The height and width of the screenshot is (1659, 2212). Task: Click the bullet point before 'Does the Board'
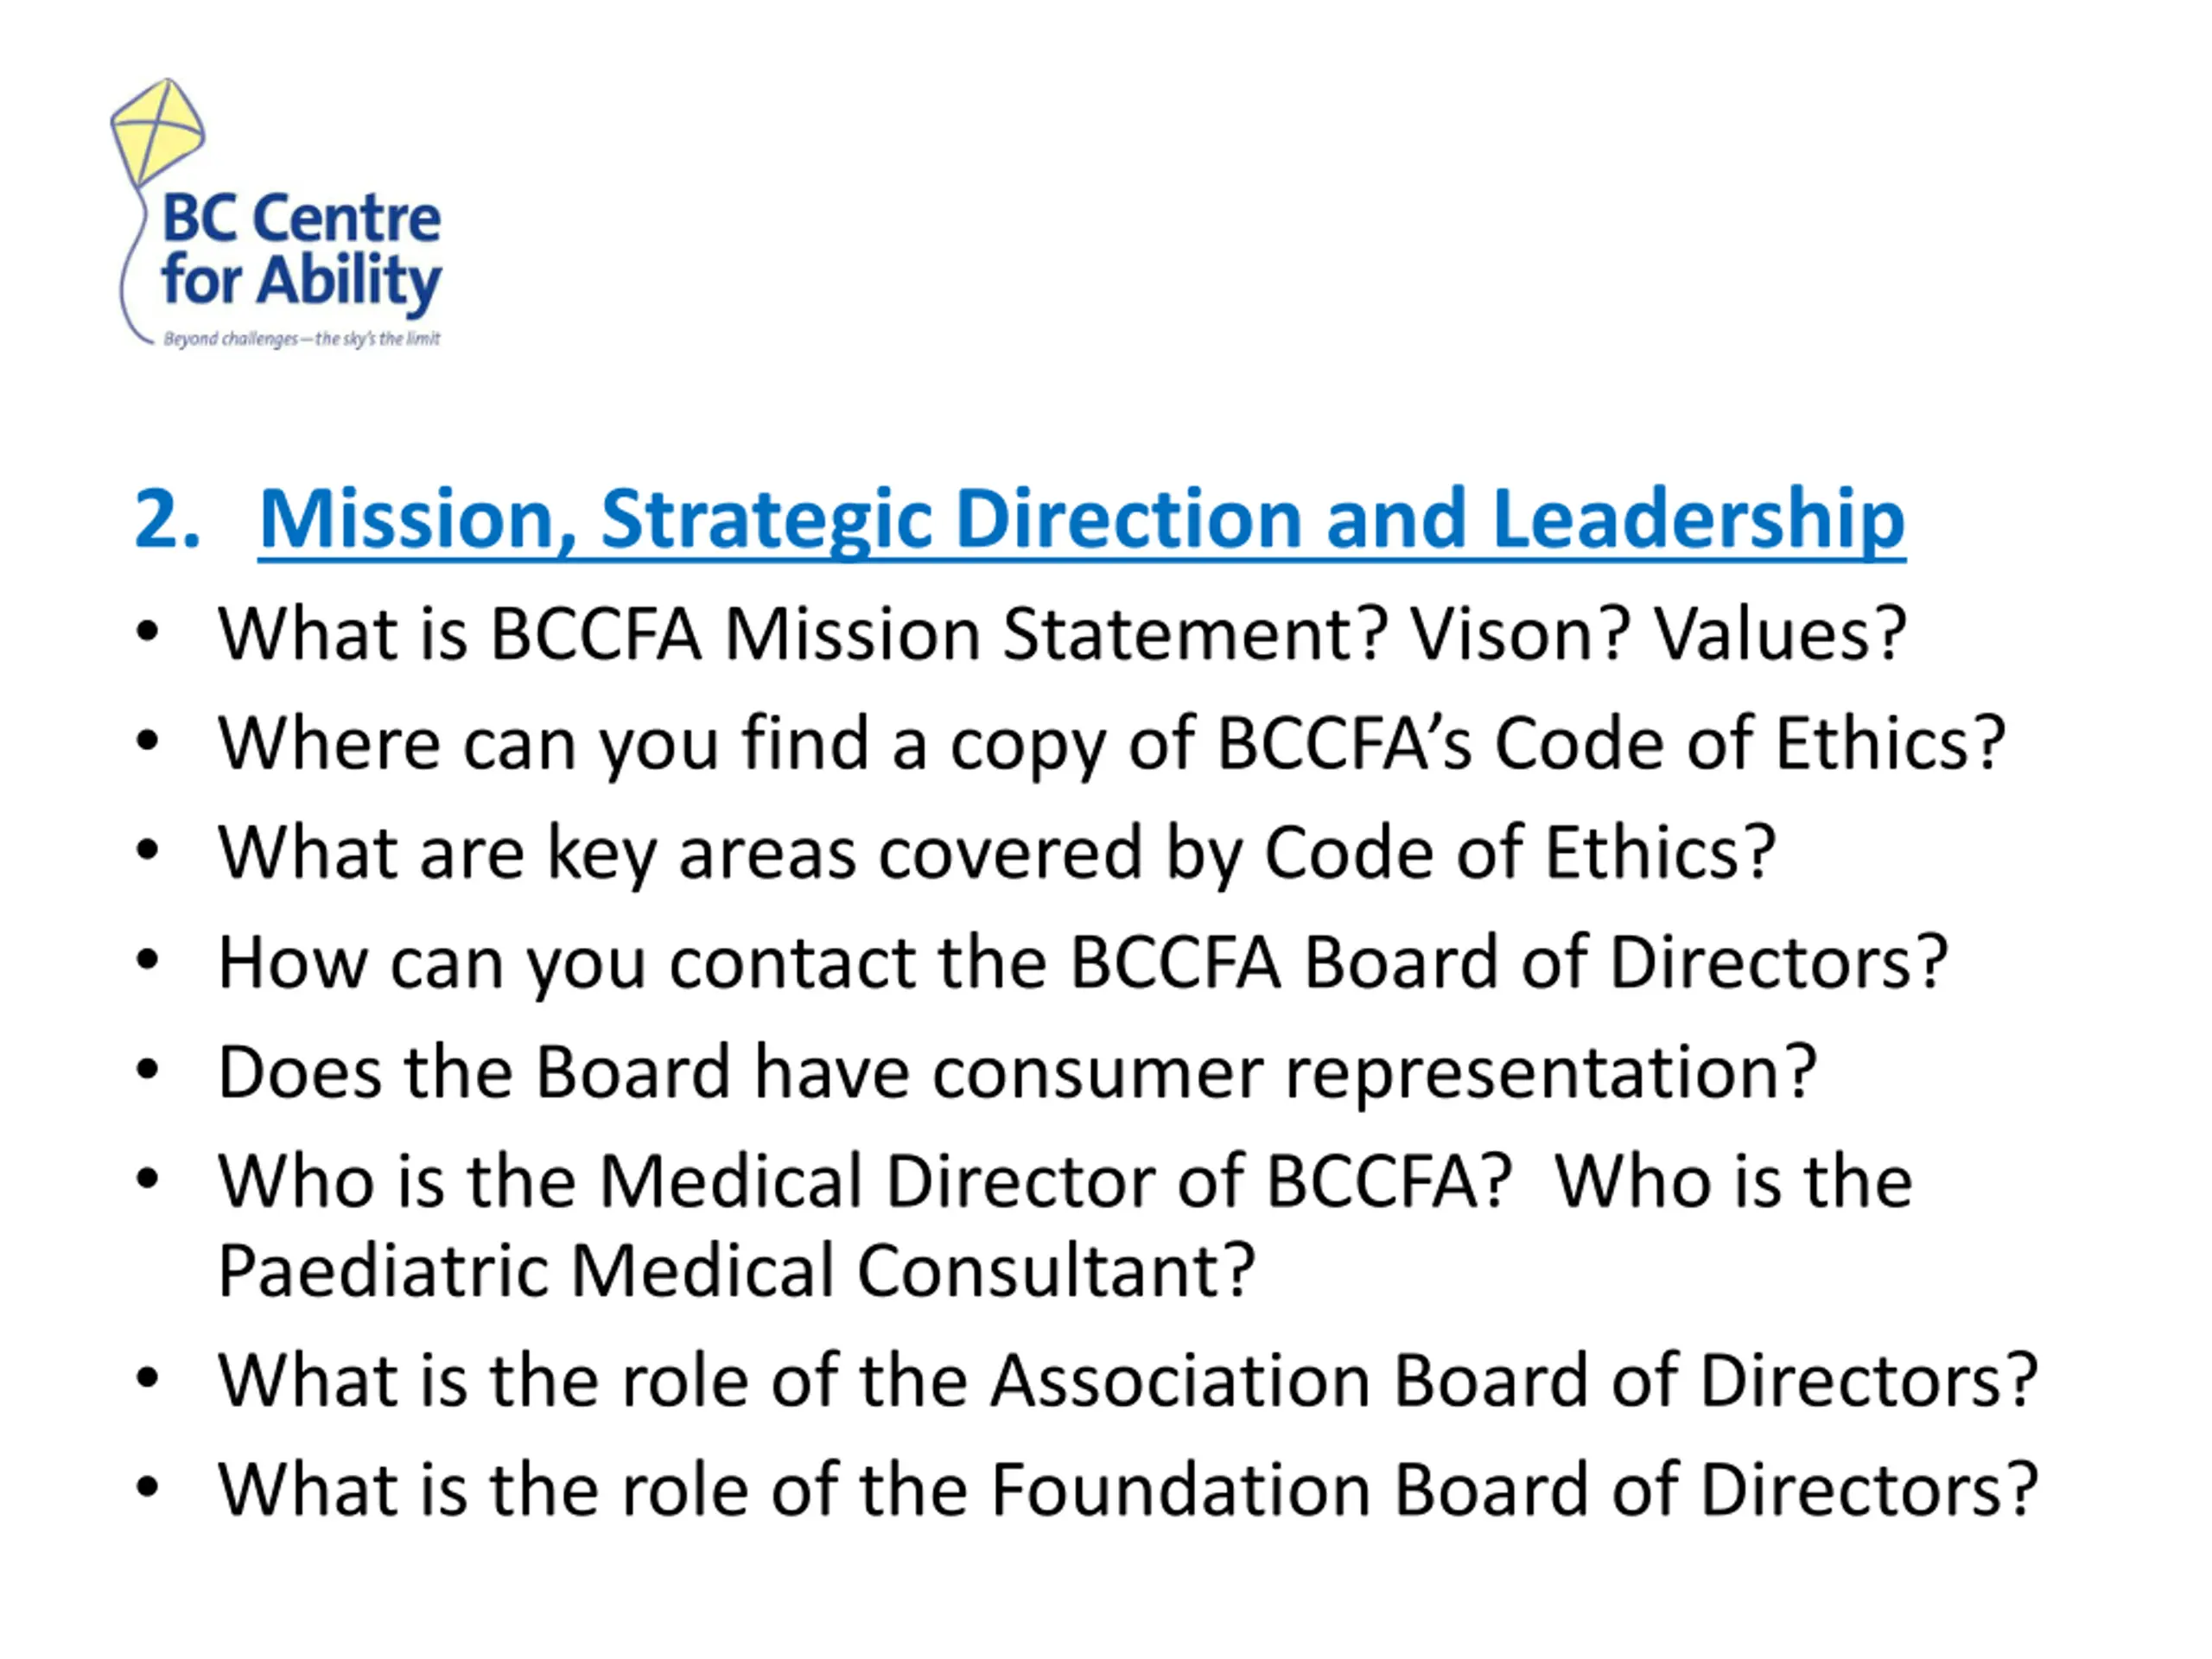pos(148,1069)
